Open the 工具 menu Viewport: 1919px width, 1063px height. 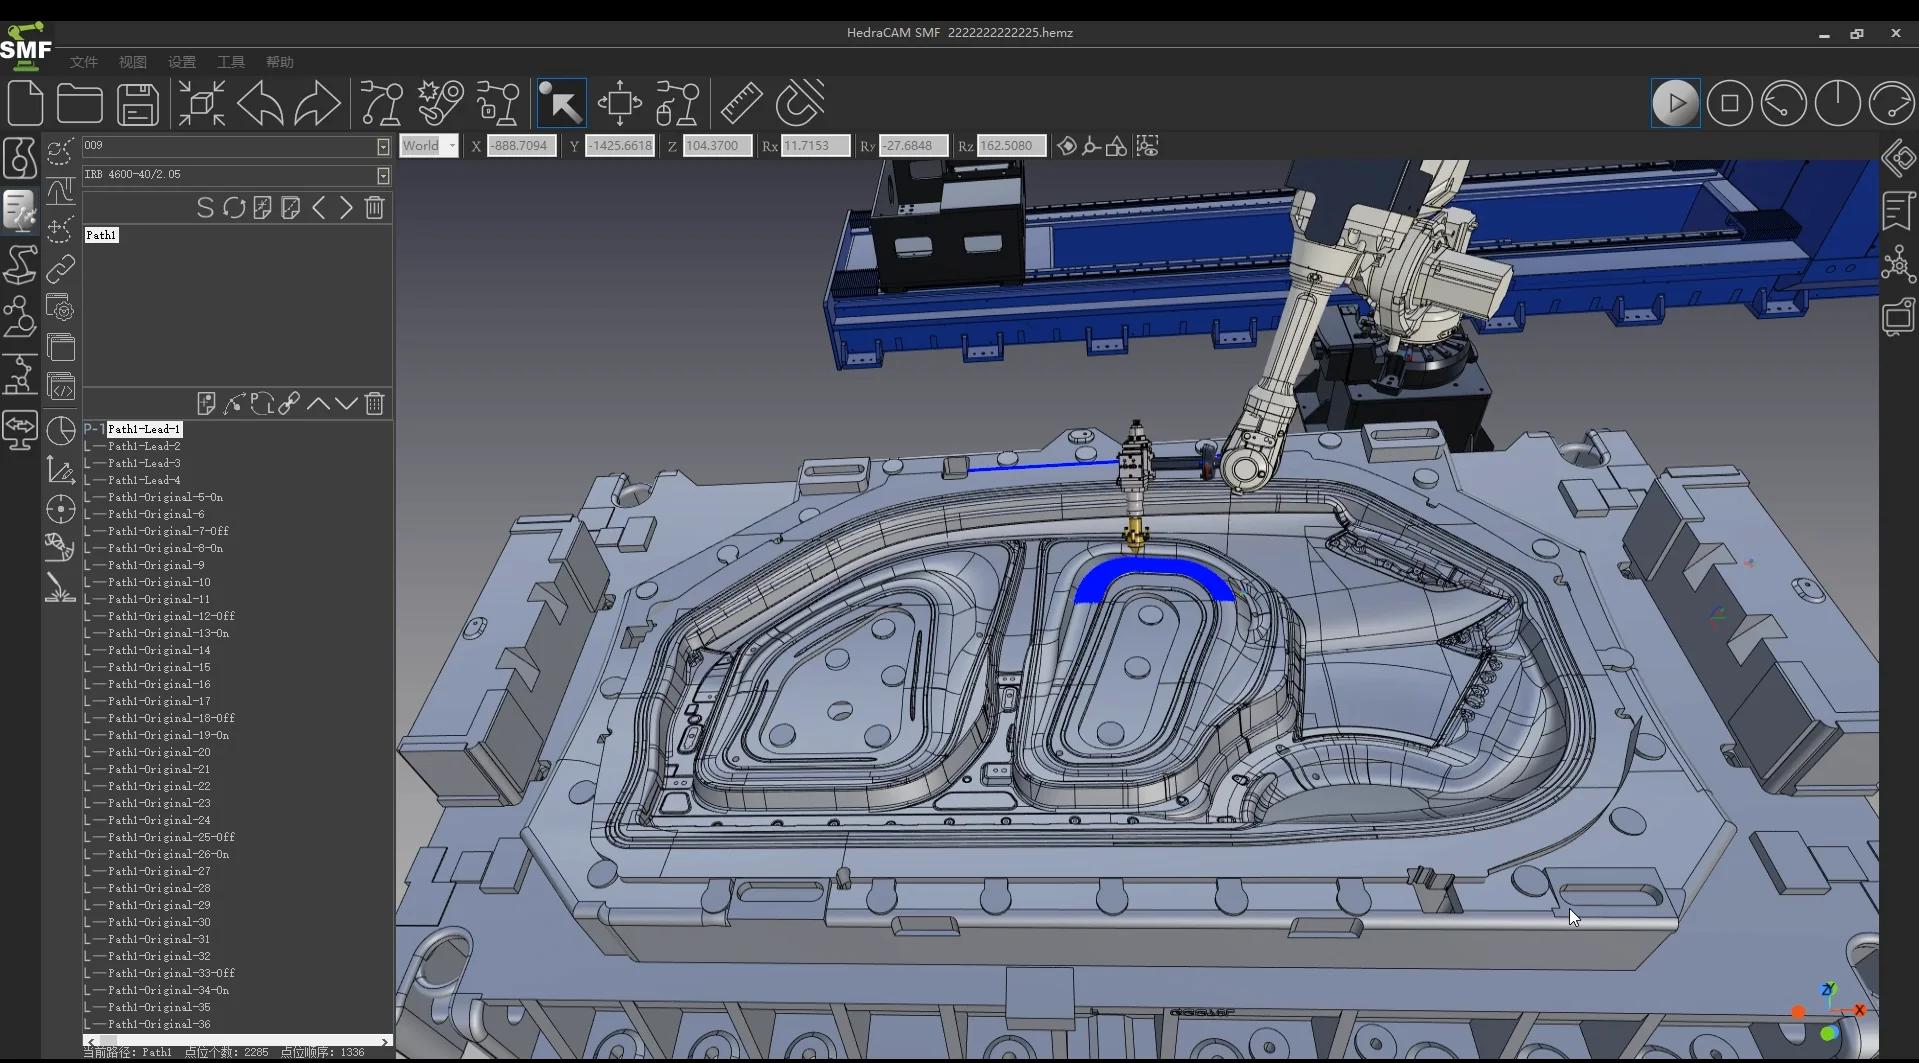click(x=231, y=62)
